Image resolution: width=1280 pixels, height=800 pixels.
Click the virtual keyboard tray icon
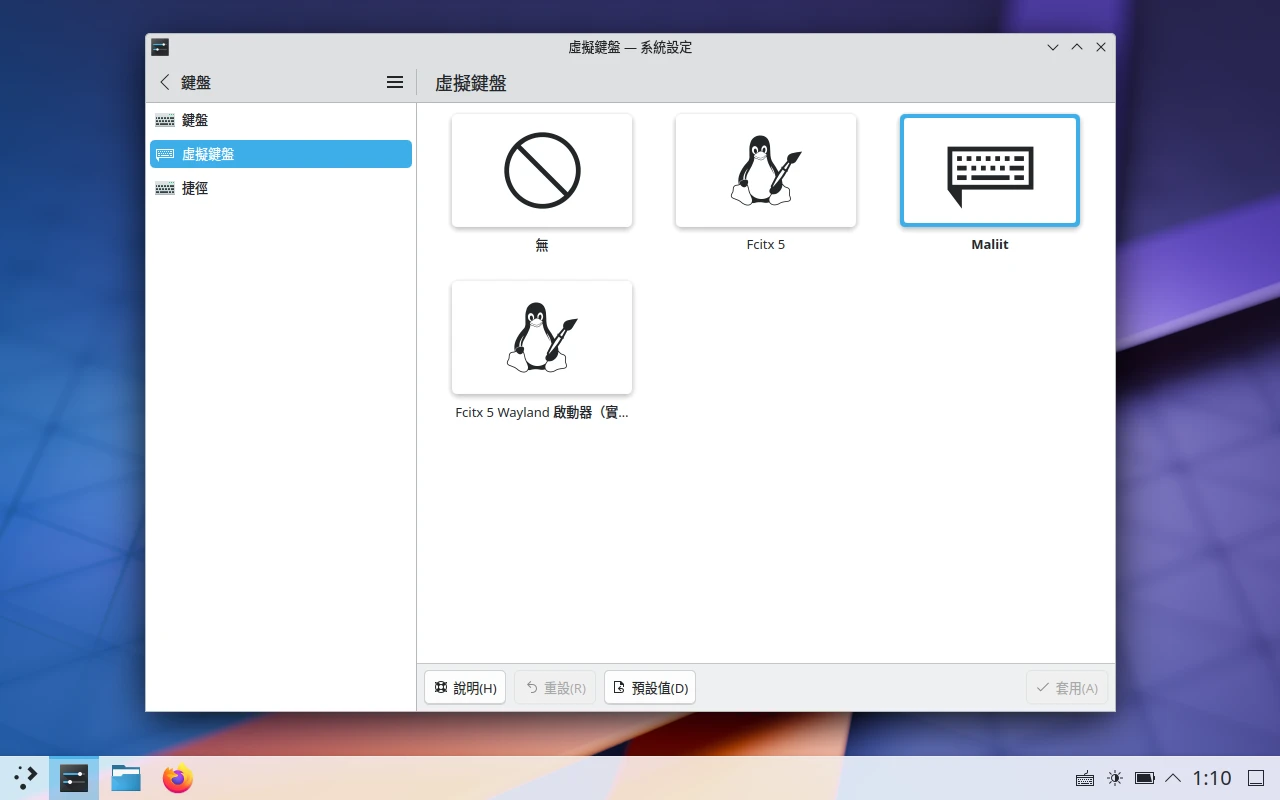point(1084,778)
